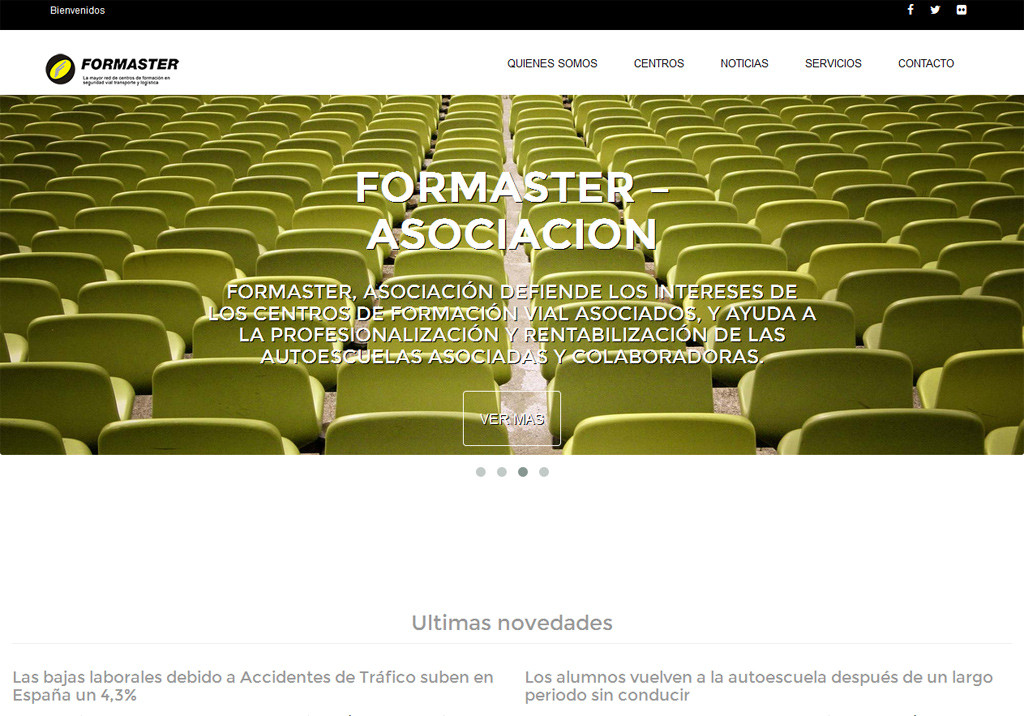Click the Ultimas novedades section heading
The image size is (1024, 716).
[512, 623]
